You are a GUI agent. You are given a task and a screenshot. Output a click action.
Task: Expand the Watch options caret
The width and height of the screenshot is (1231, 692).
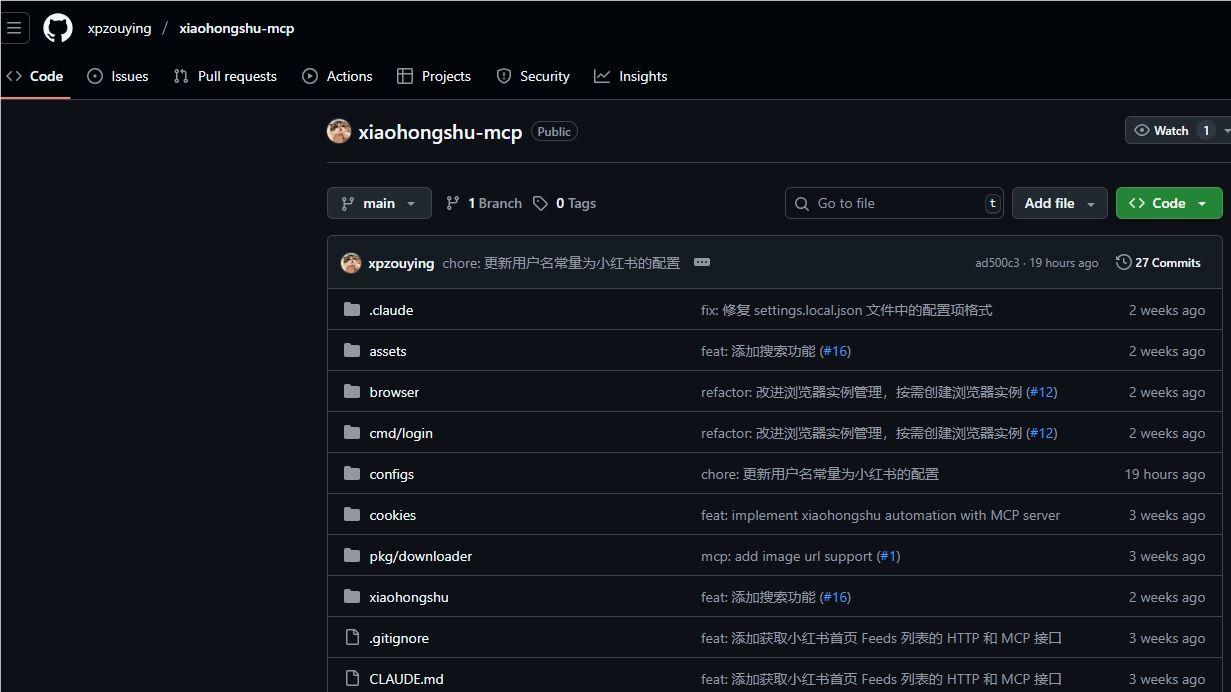click(x=1227, y=130)
